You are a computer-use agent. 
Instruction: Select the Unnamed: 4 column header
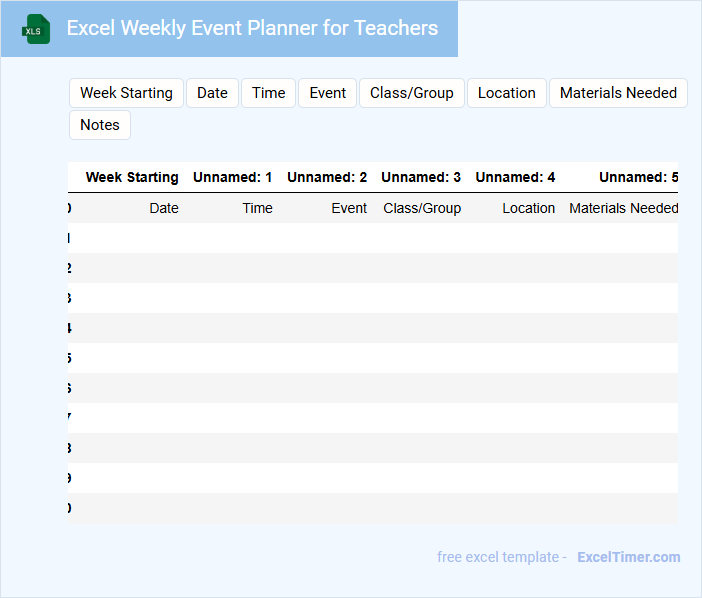click(x=514, y=177)
